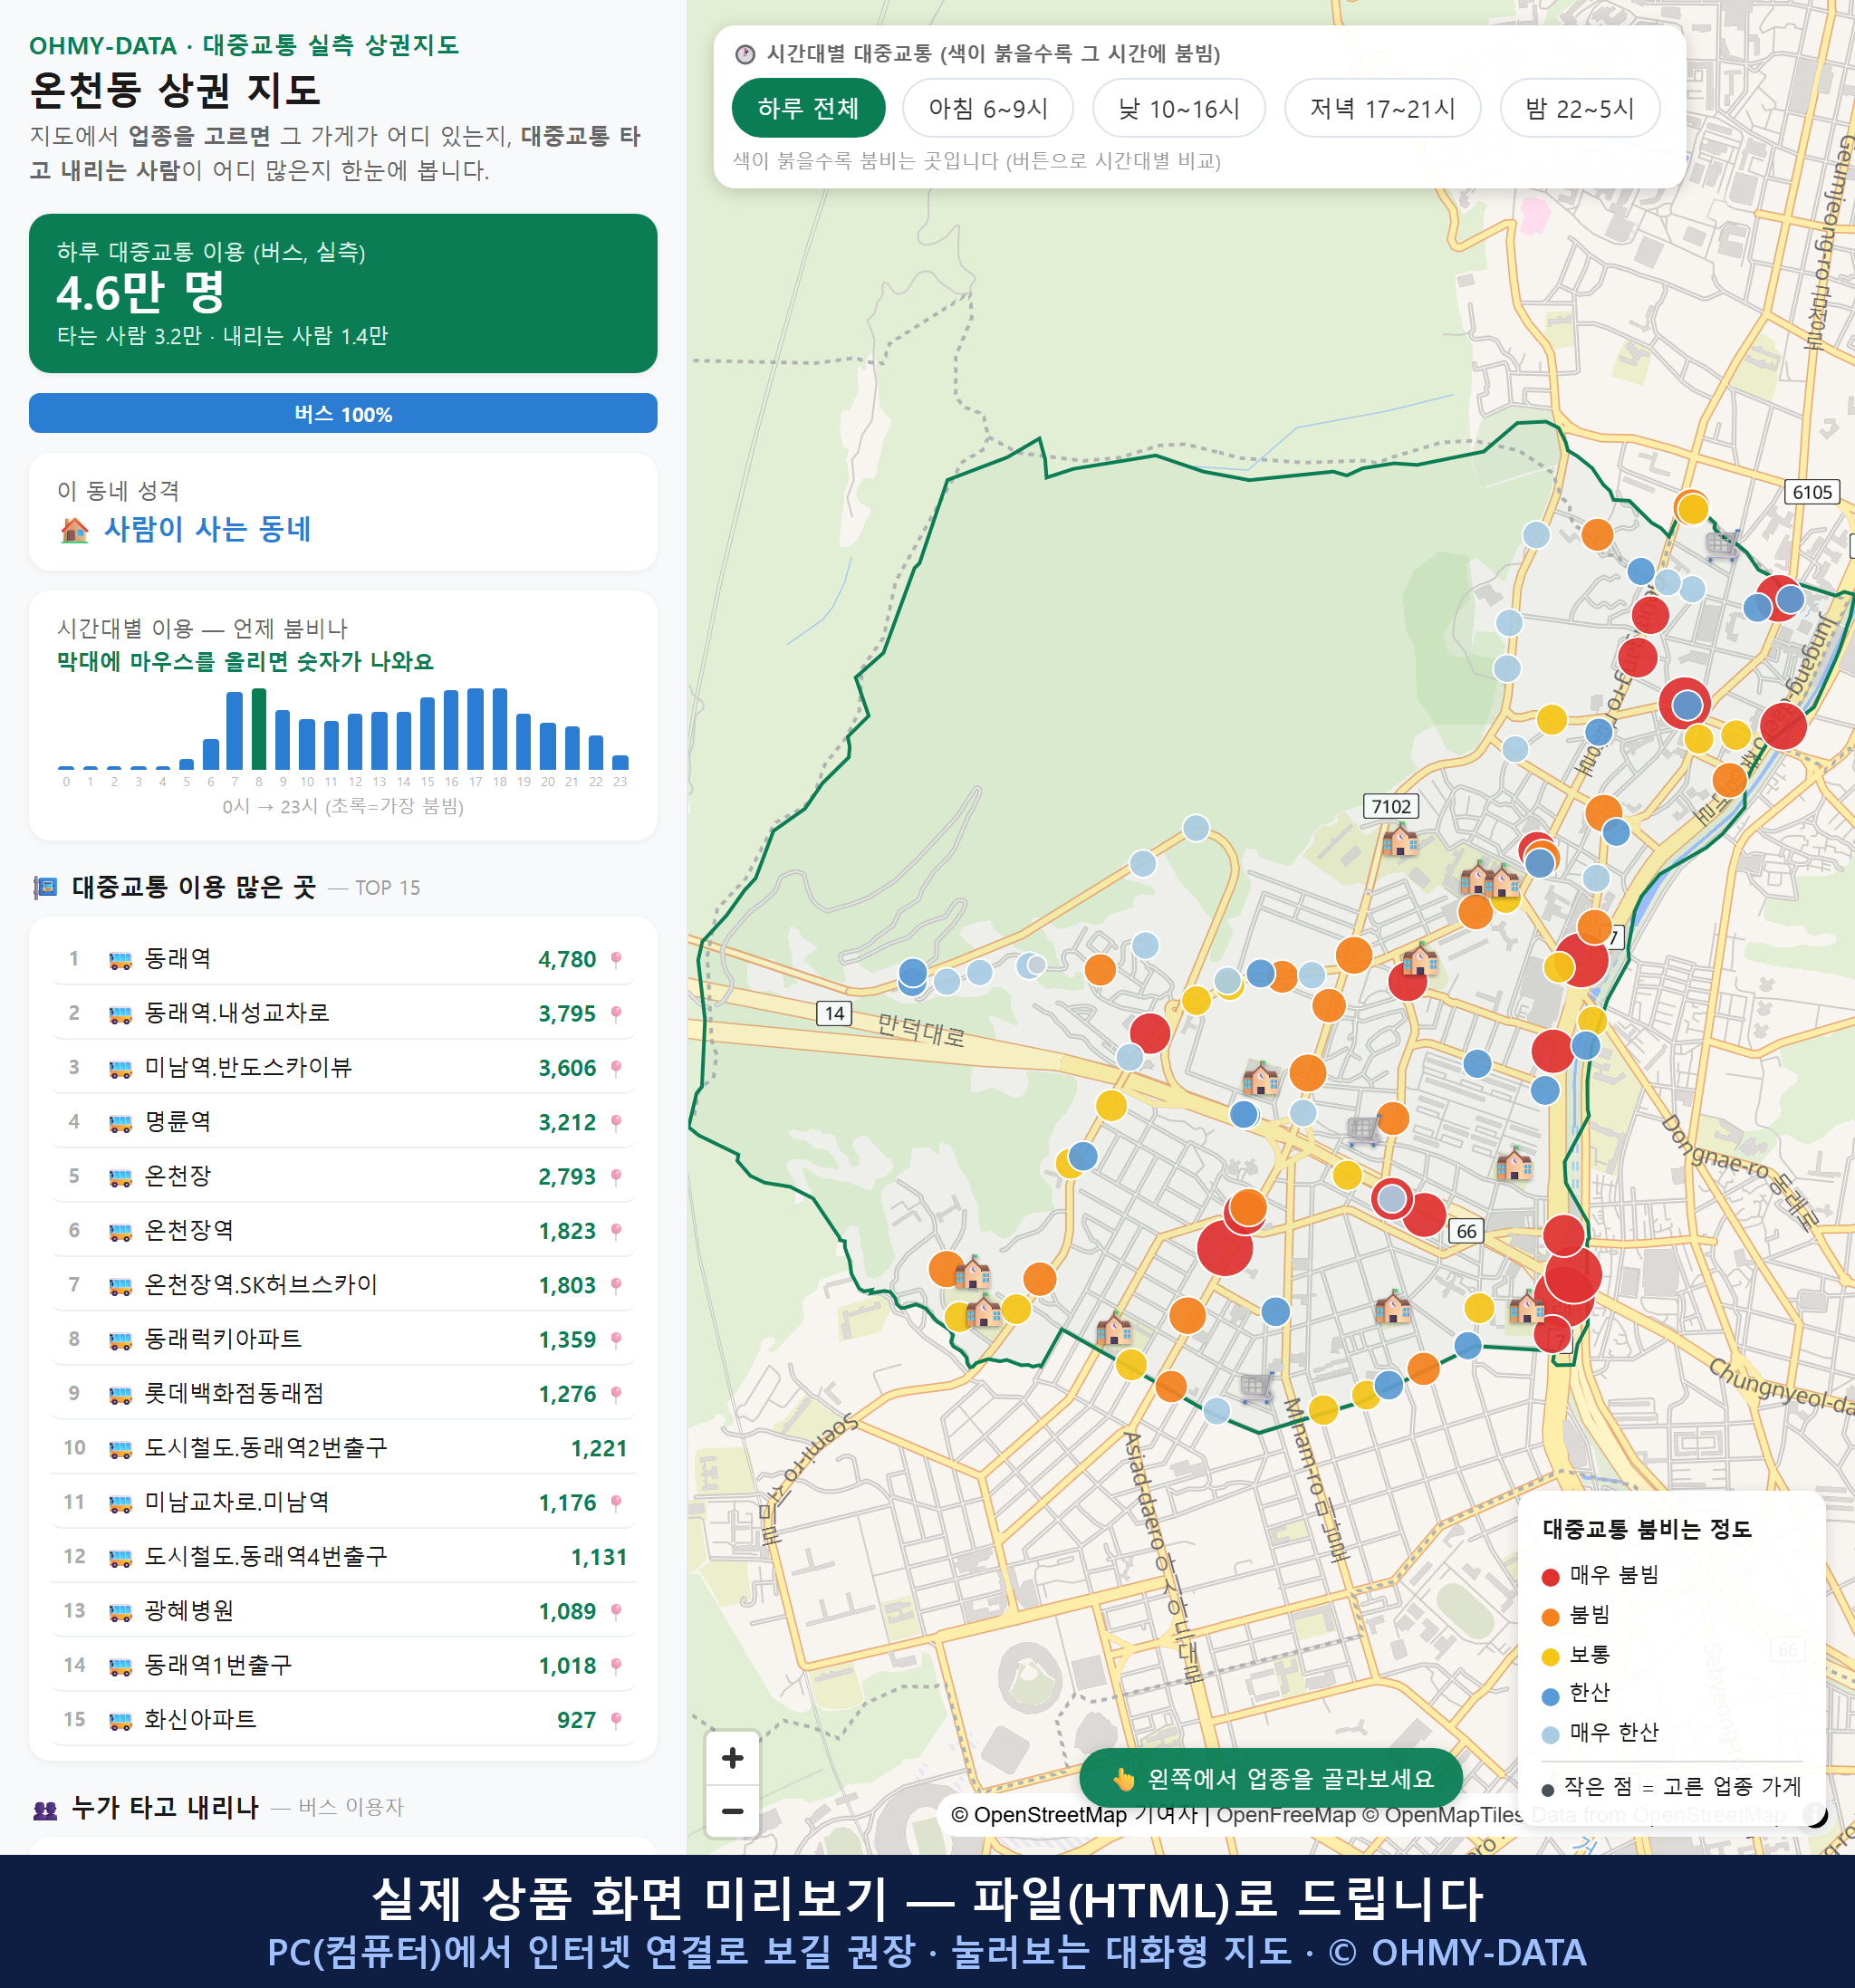Click the people icon before 누가 타고 내리나
Viewport: 1855px width, 1988px height.
click(45, 1809)
